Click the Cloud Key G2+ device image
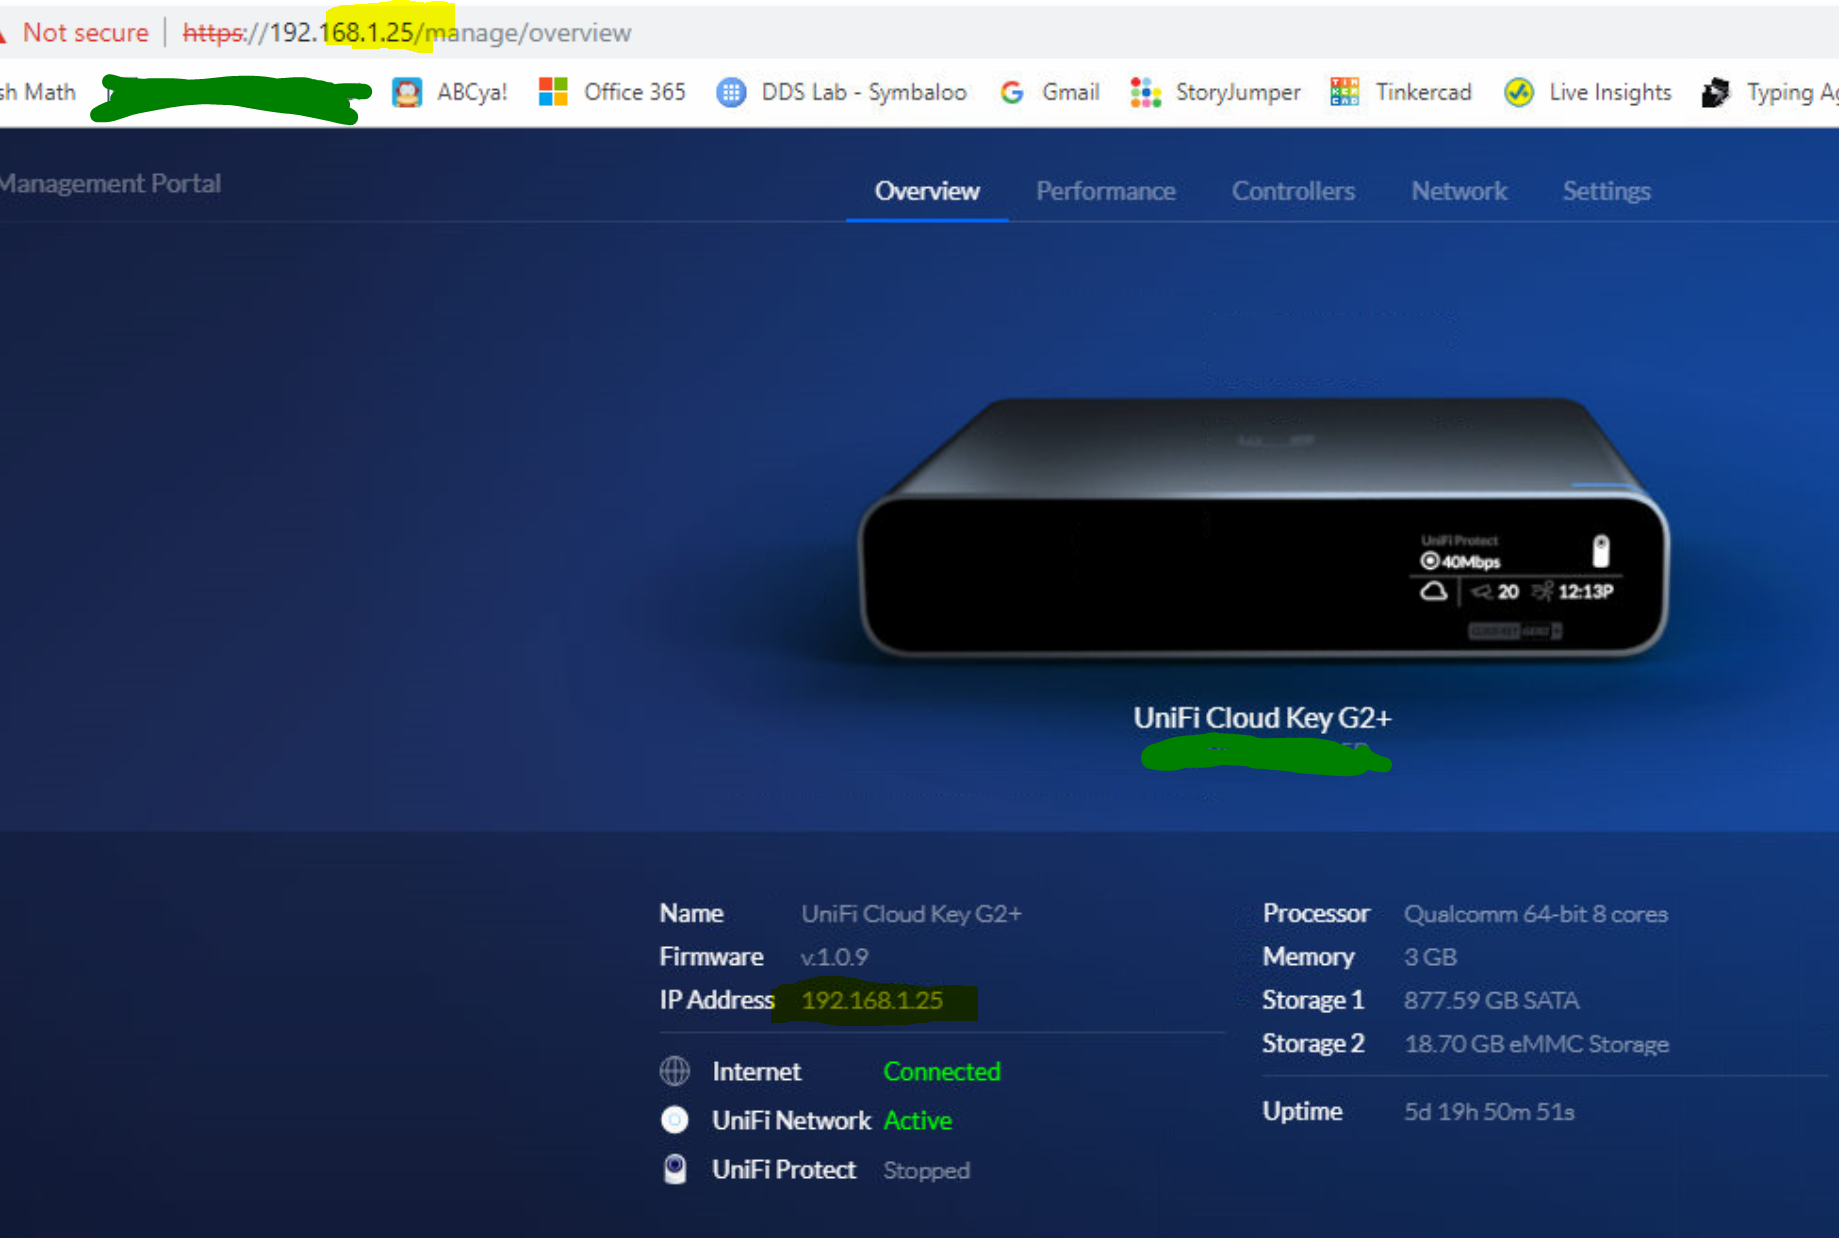This screenshot has width=1839, height=1238. (1262, 528)
